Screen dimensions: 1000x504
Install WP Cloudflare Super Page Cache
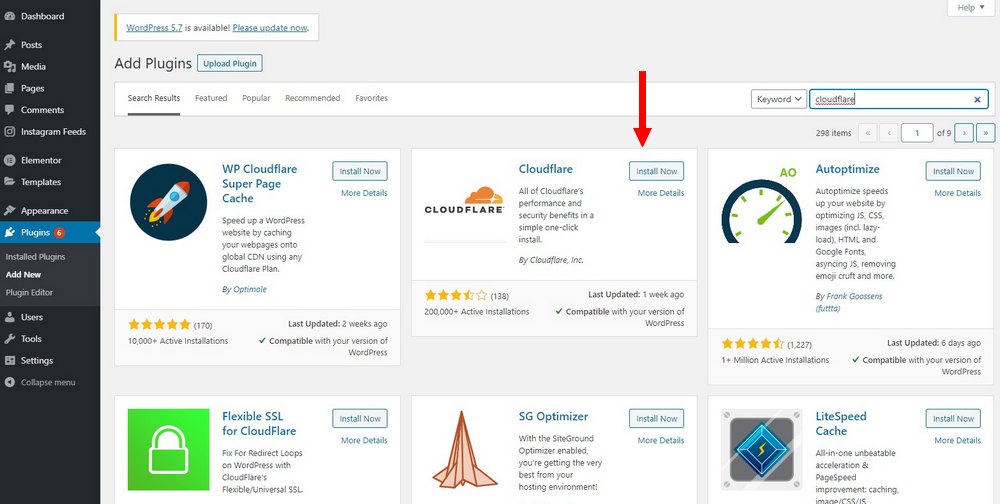(360, 171)
